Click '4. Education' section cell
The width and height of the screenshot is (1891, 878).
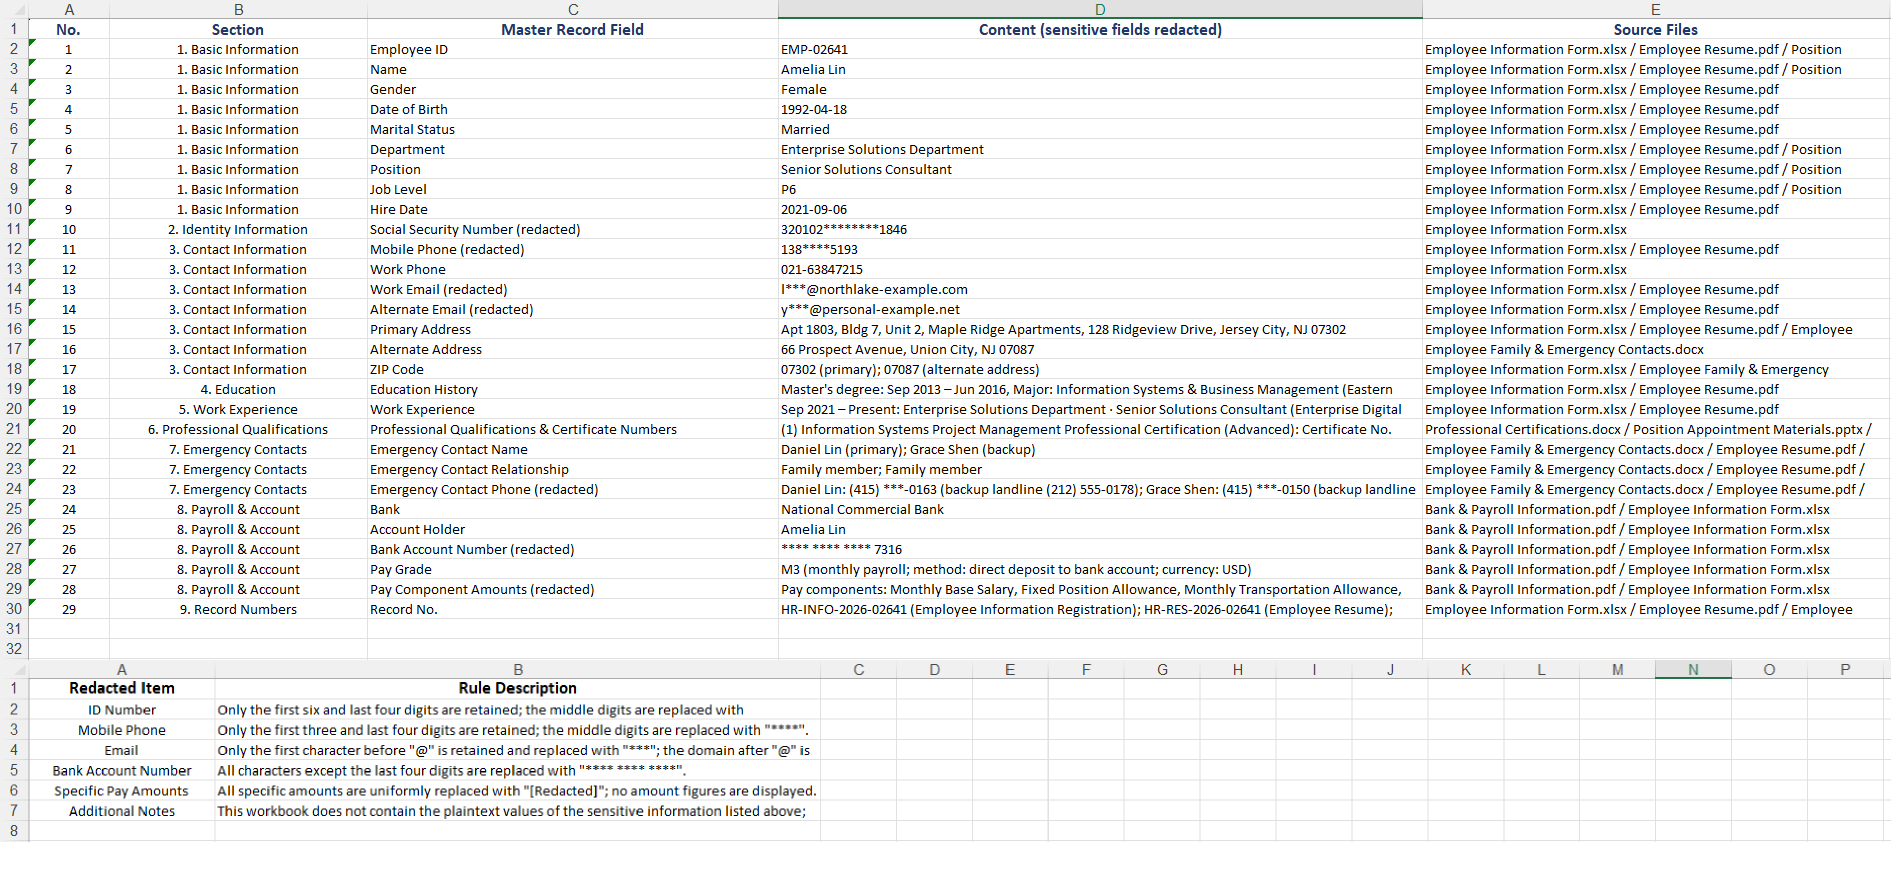point(238,389)
